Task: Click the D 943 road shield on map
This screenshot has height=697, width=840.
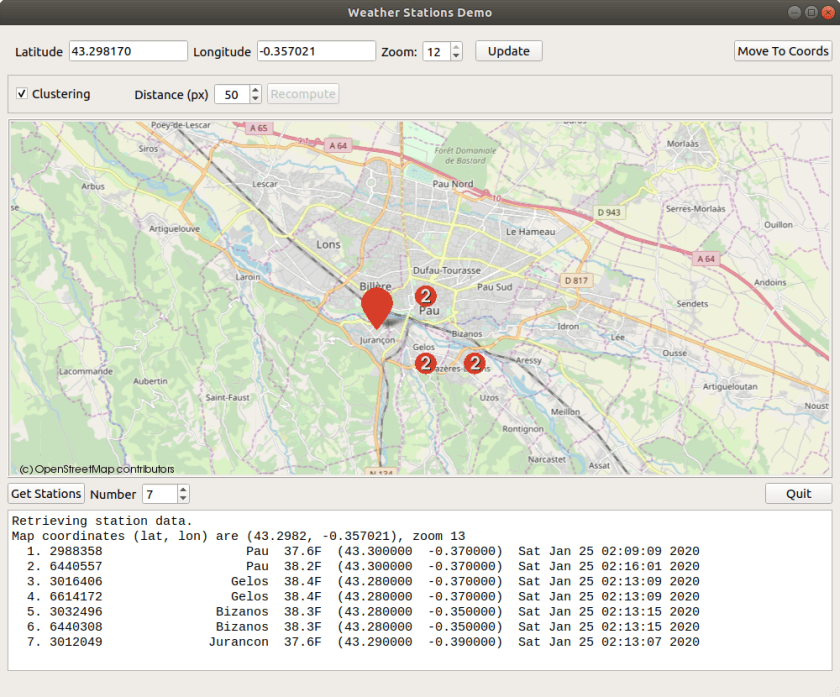Action: [x=609, y=212]
